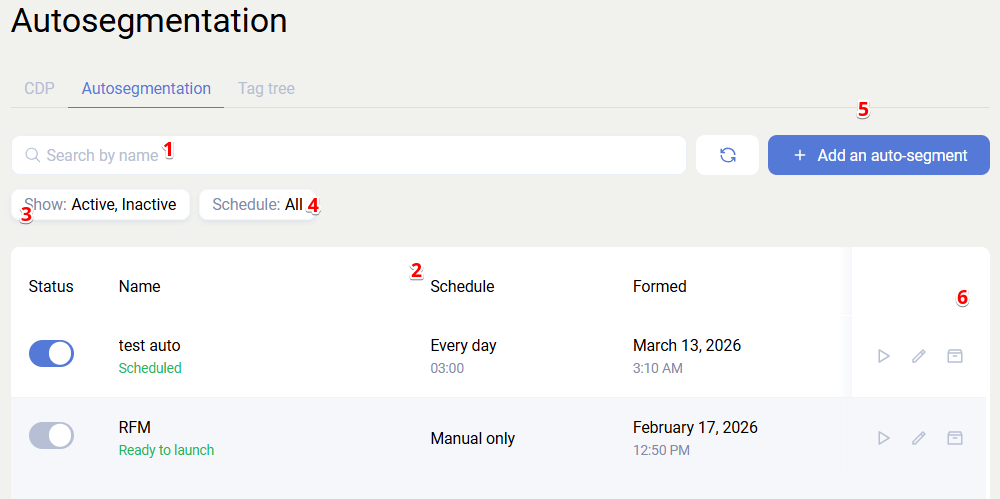This screenshot has width=1000, height=499.
Task: Archive the test auto segment
Action: click(955, 356)
